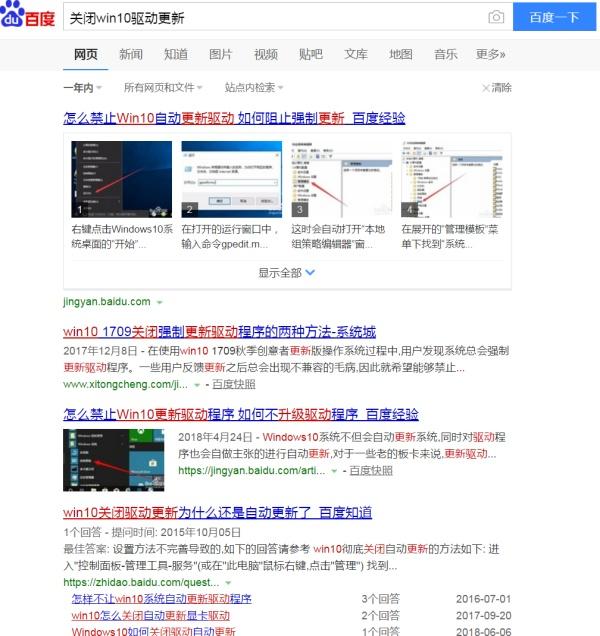This screenshot has width=600, height=636.
Task: Click arrow next to jingyan.baidu.com
Action: [159, 302]
